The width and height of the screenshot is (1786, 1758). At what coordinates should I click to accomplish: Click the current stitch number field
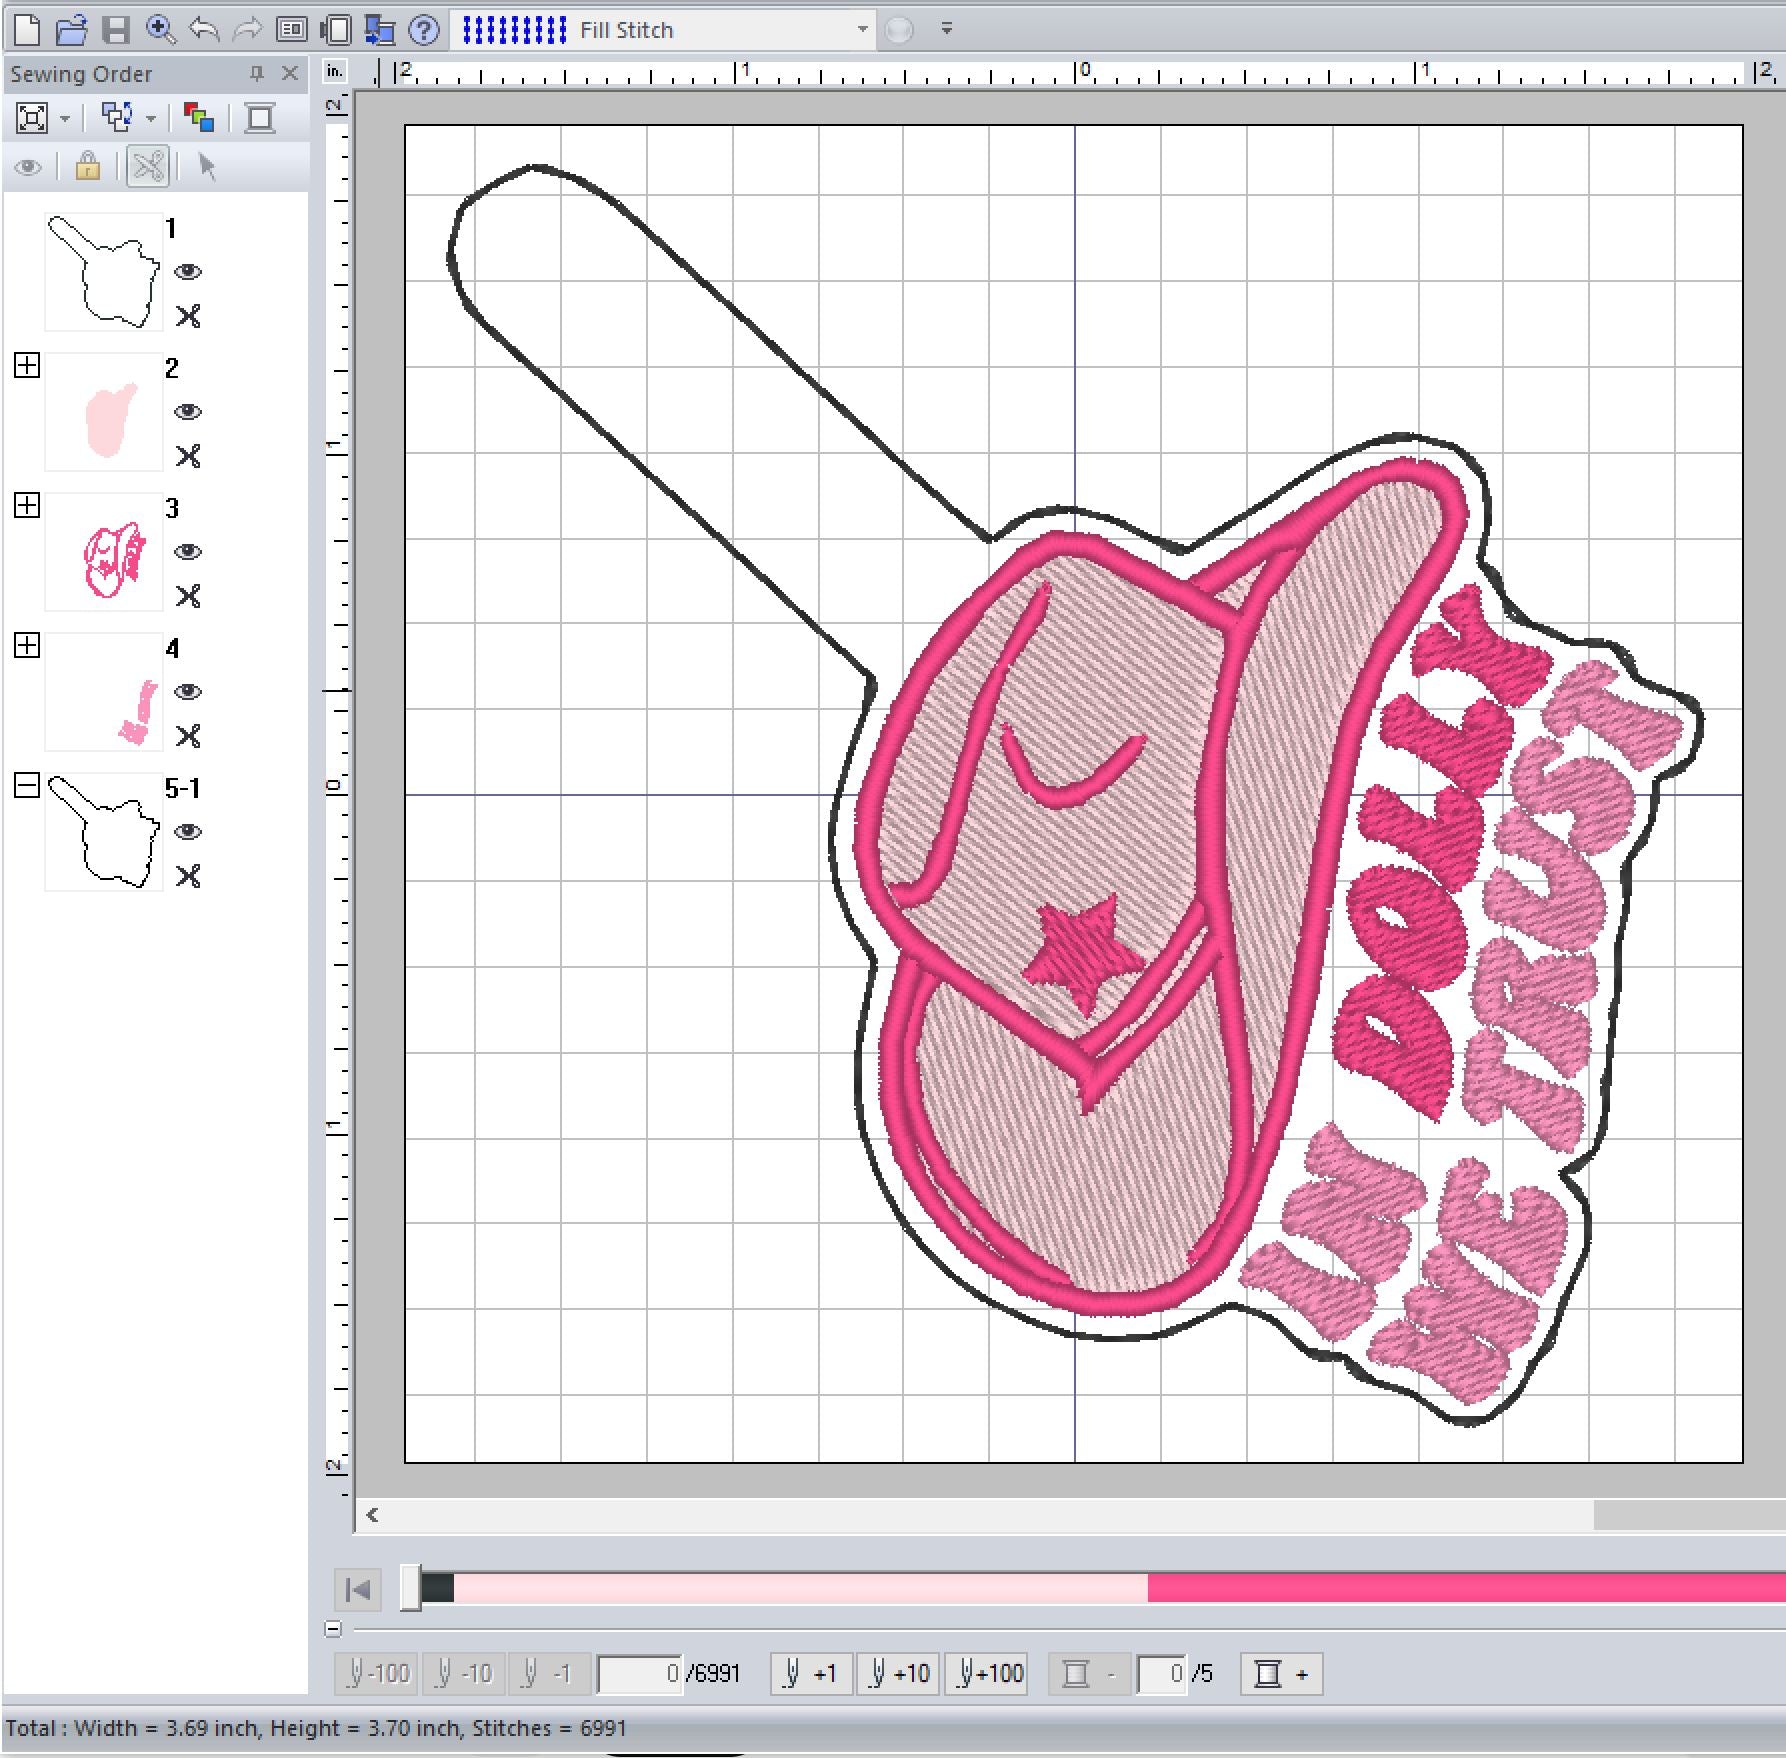pos(640,1674)
